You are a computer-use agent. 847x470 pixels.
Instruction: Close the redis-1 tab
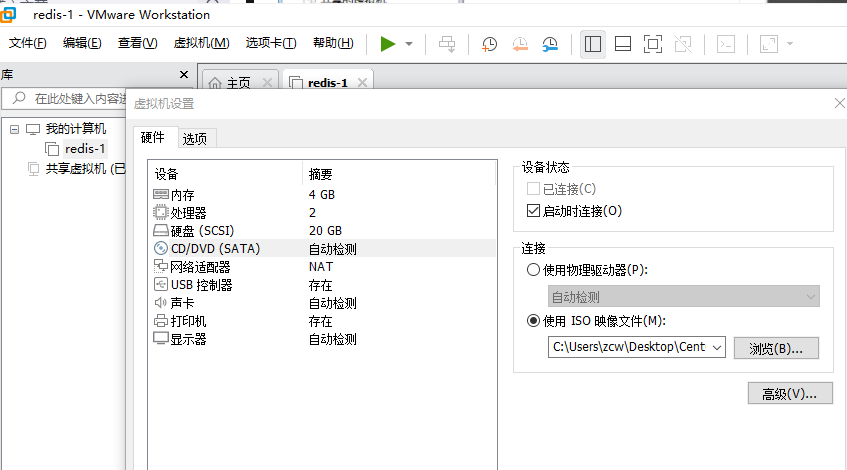coord(362,83)
